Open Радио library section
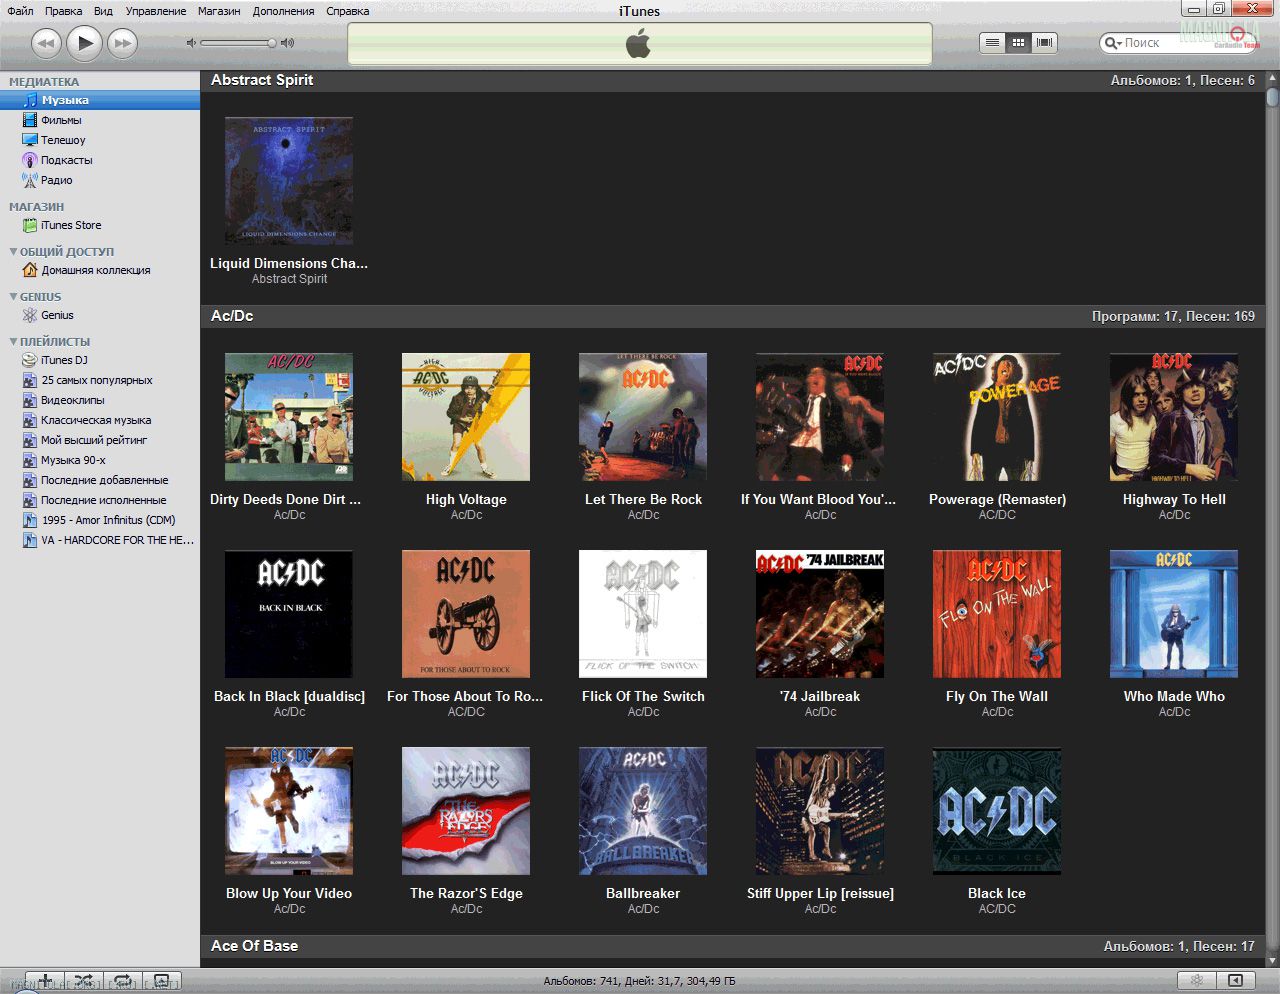 tap(100, 180)
